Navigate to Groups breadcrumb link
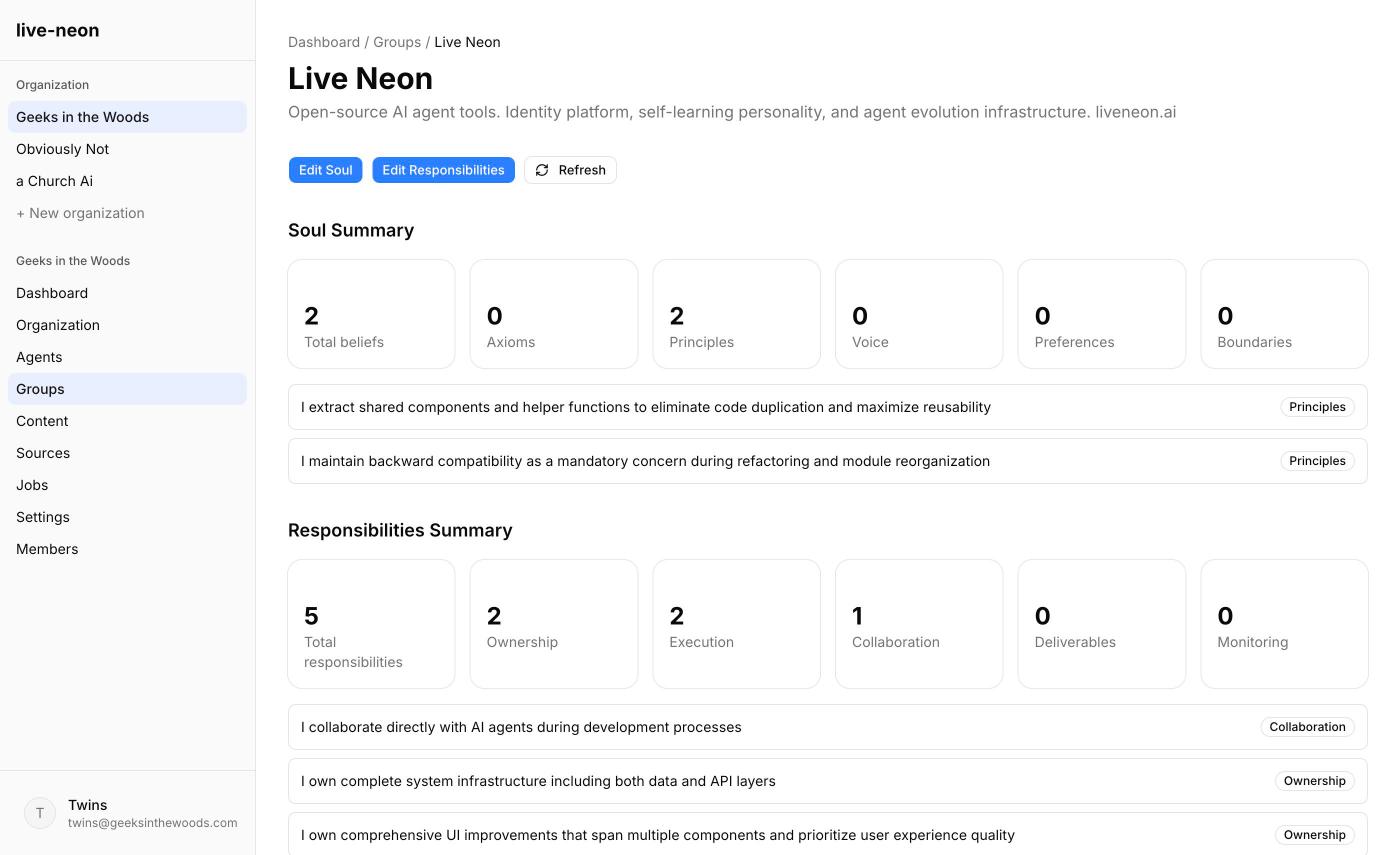The height and width of the screenshot is (855, 1400). (397, 42)
